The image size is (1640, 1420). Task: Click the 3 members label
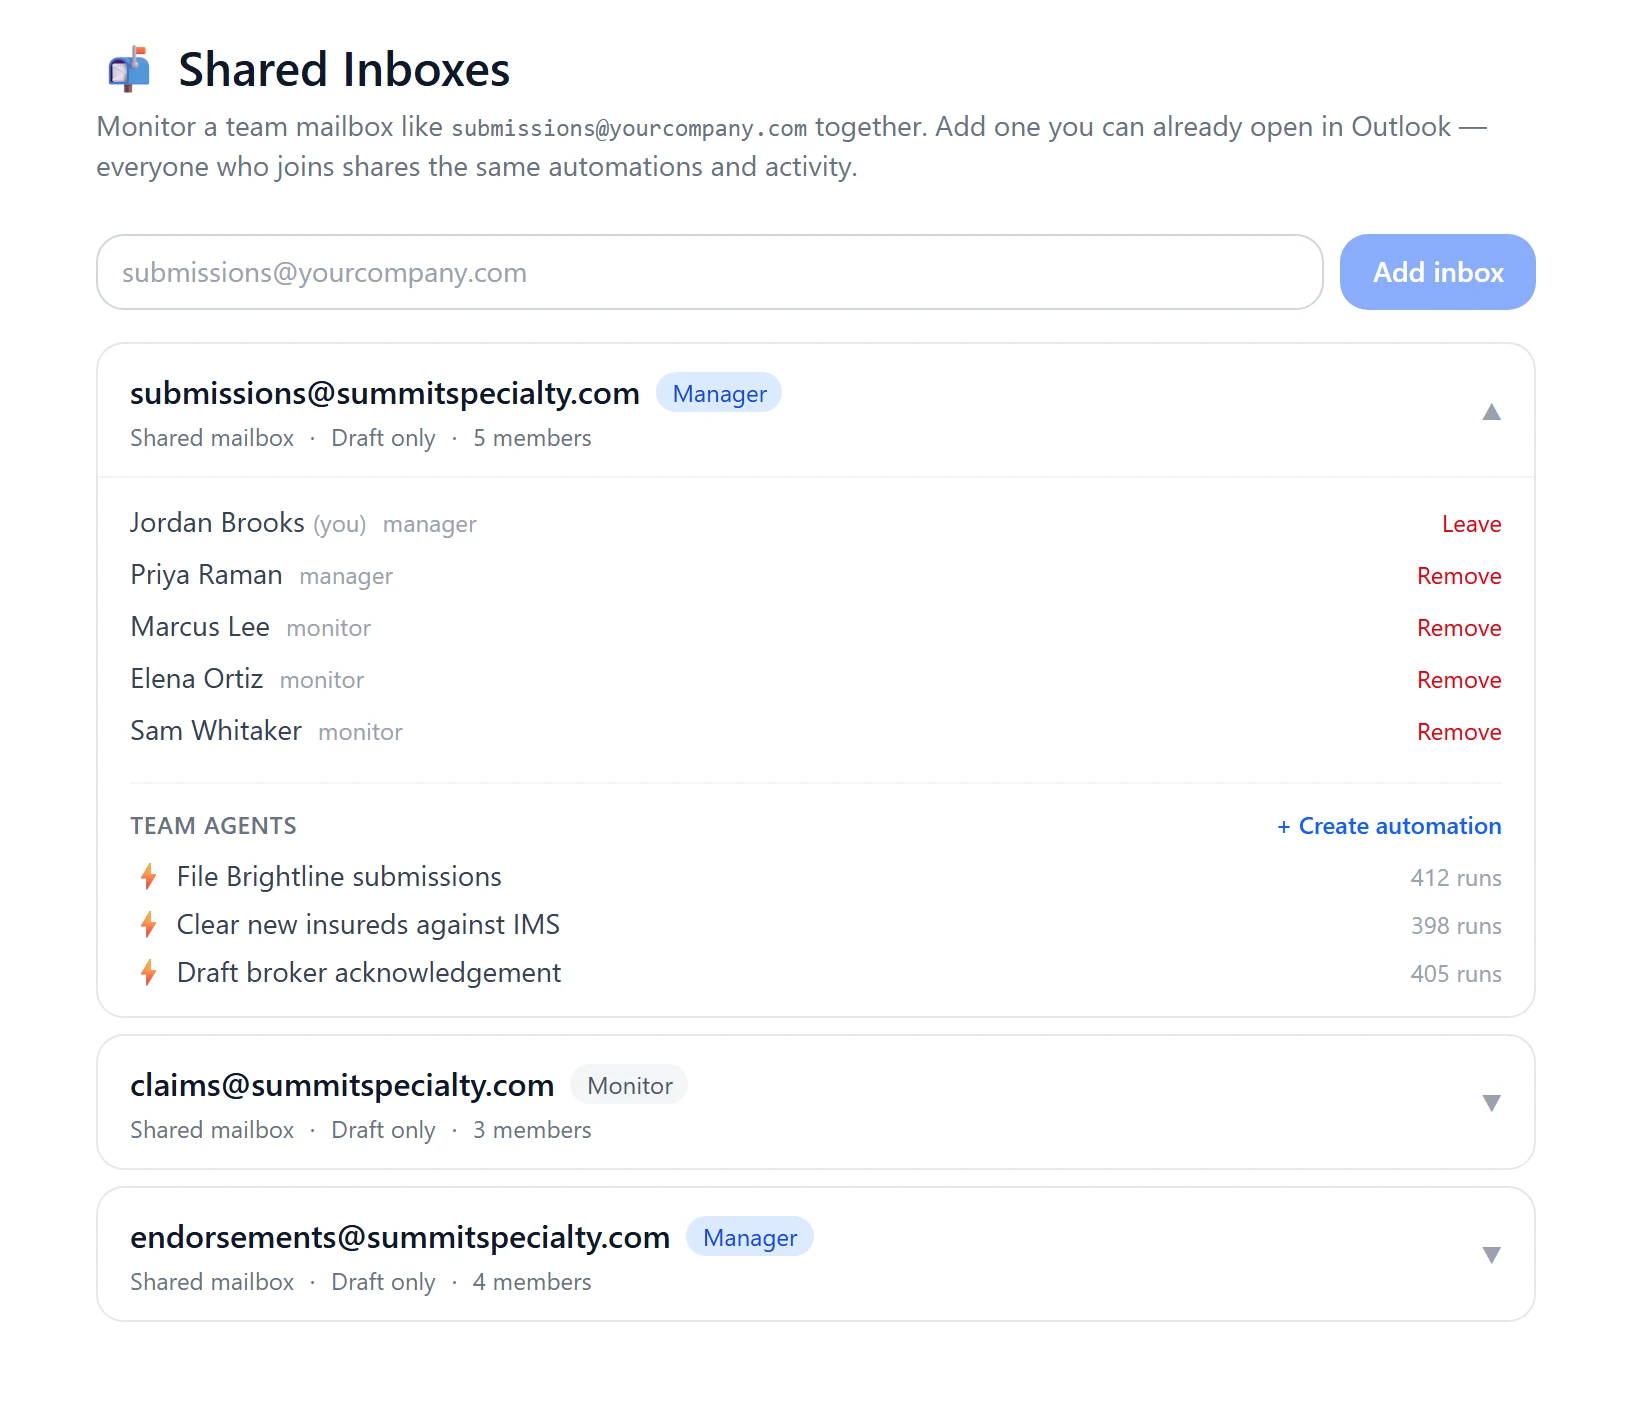tap(532, 1130)
